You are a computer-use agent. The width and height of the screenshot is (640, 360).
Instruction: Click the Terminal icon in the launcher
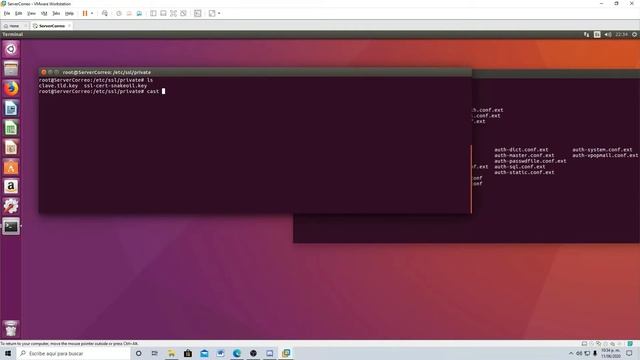pos(11,226)
